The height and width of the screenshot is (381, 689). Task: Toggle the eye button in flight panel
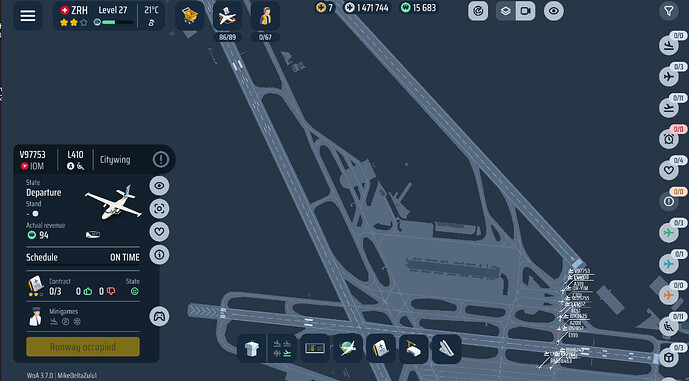click(159, 186)
